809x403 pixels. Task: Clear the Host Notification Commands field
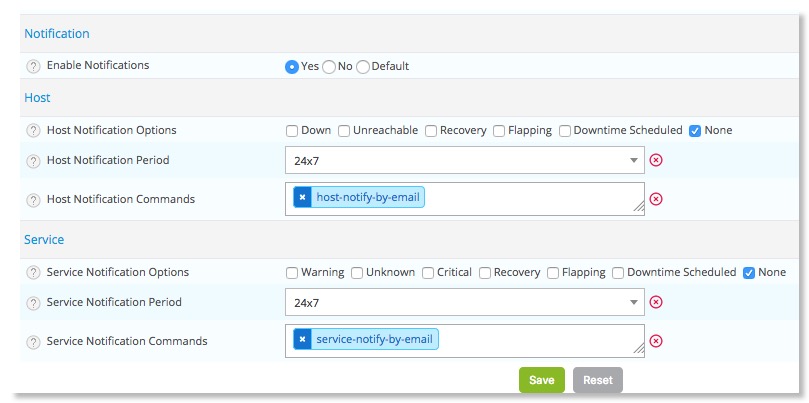656,199
